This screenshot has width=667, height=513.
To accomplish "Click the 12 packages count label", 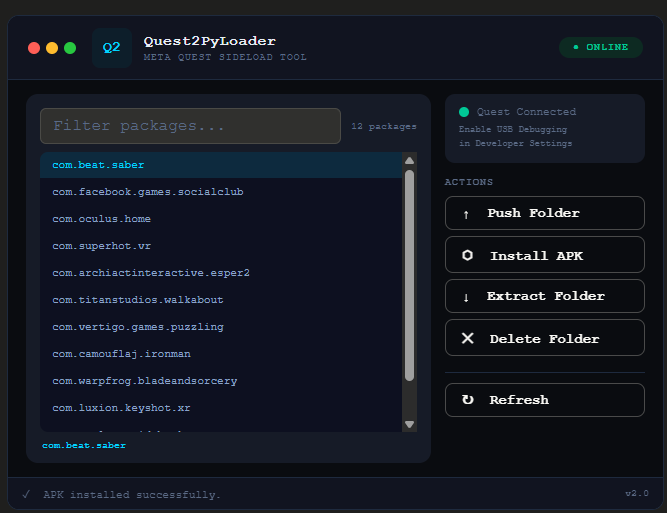I will (383, 126).
